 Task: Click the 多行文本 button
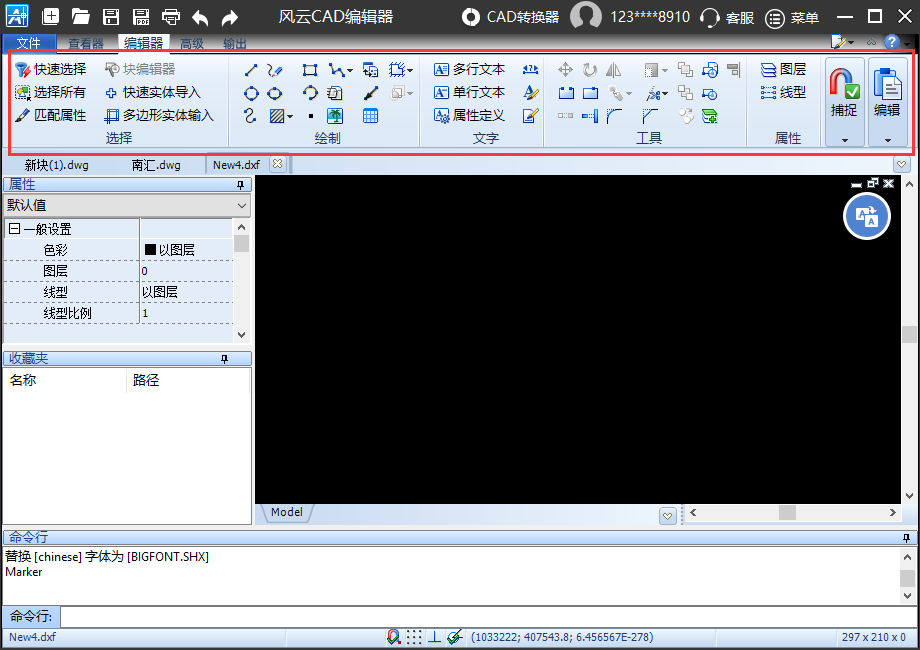click(x=469, y=69)
